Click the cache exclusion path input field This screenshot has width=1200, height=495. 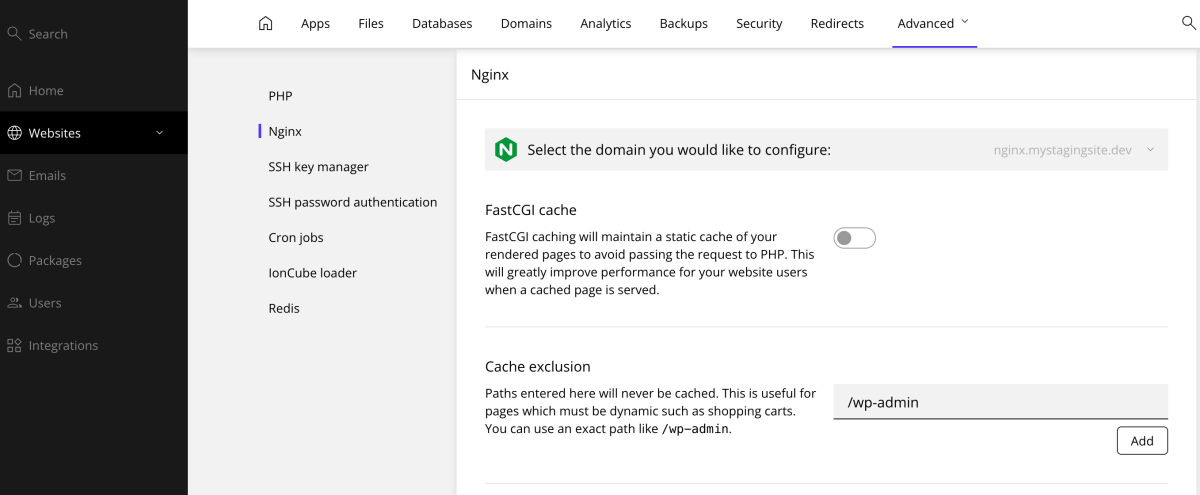tap(999, 402)
